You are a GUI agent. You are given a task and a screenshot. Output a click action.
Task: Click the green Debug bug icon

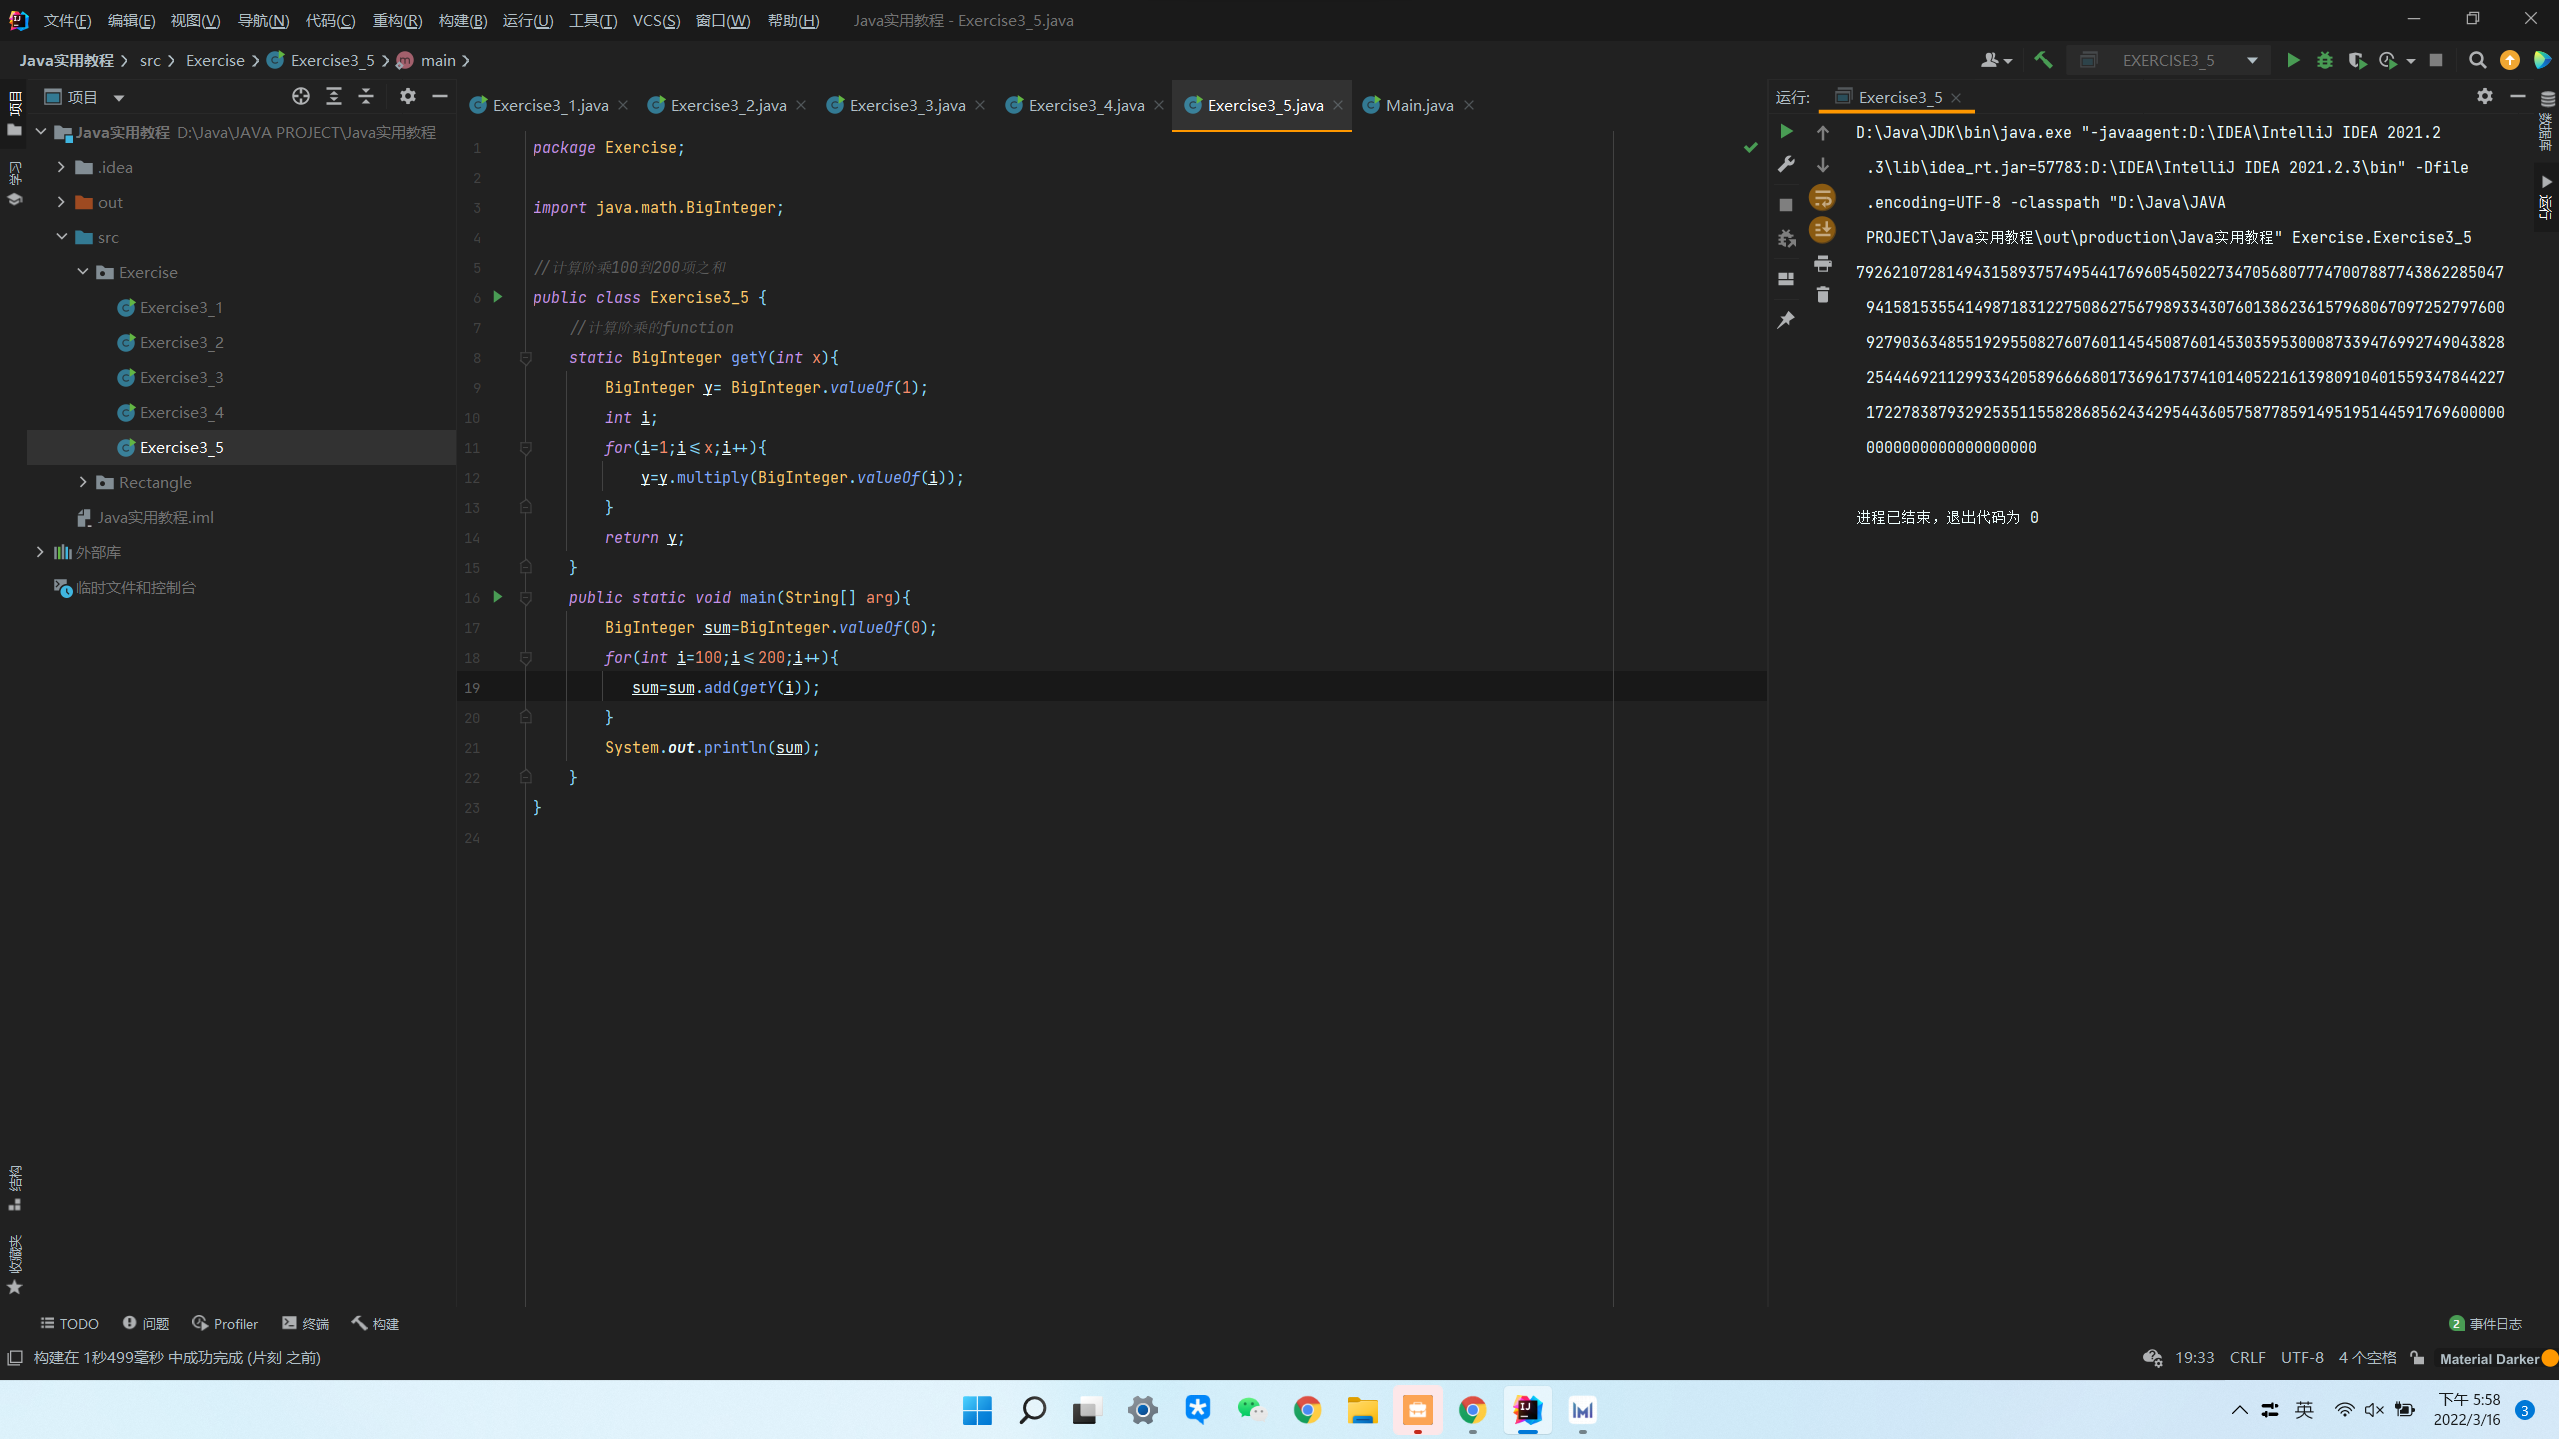coord(2324,60)
